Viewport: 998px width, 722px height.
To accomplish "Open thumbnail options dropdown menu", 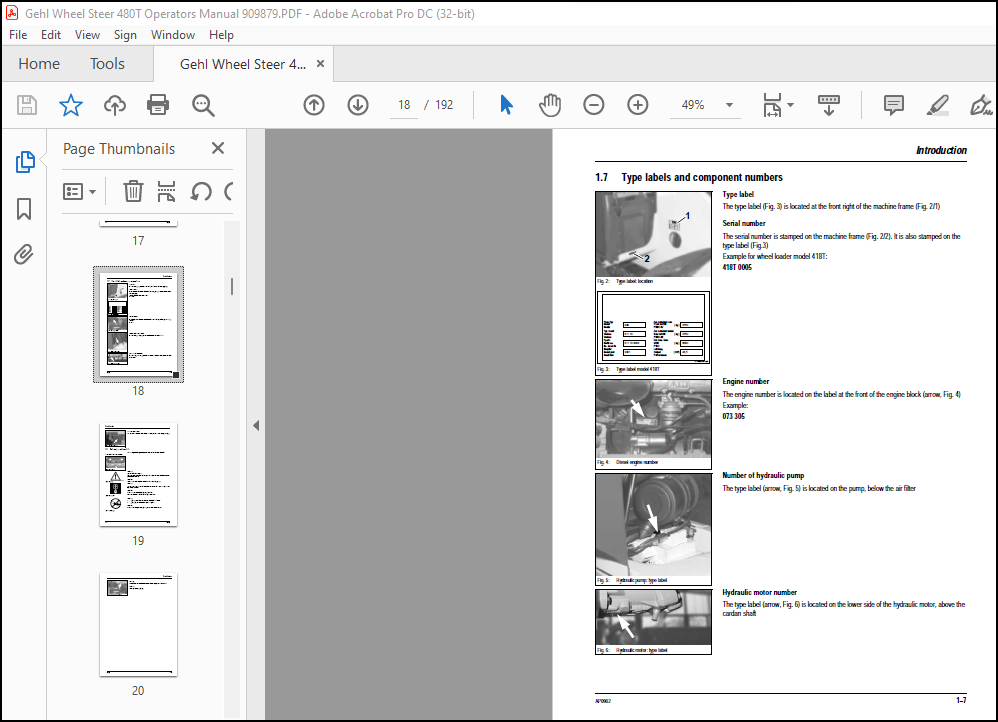I will tap(80, 191).
